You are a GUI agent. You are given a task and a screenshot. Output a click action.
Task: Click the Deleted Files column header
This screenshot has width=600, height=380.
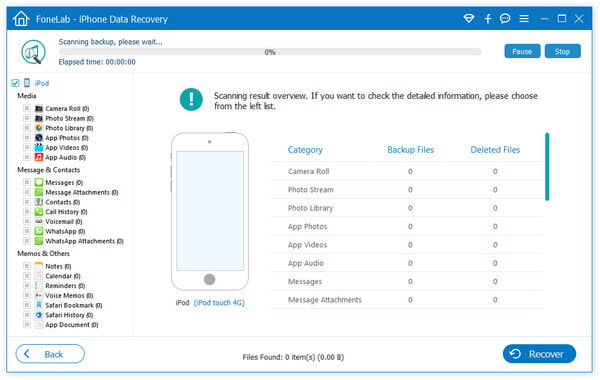coord(495,150)
